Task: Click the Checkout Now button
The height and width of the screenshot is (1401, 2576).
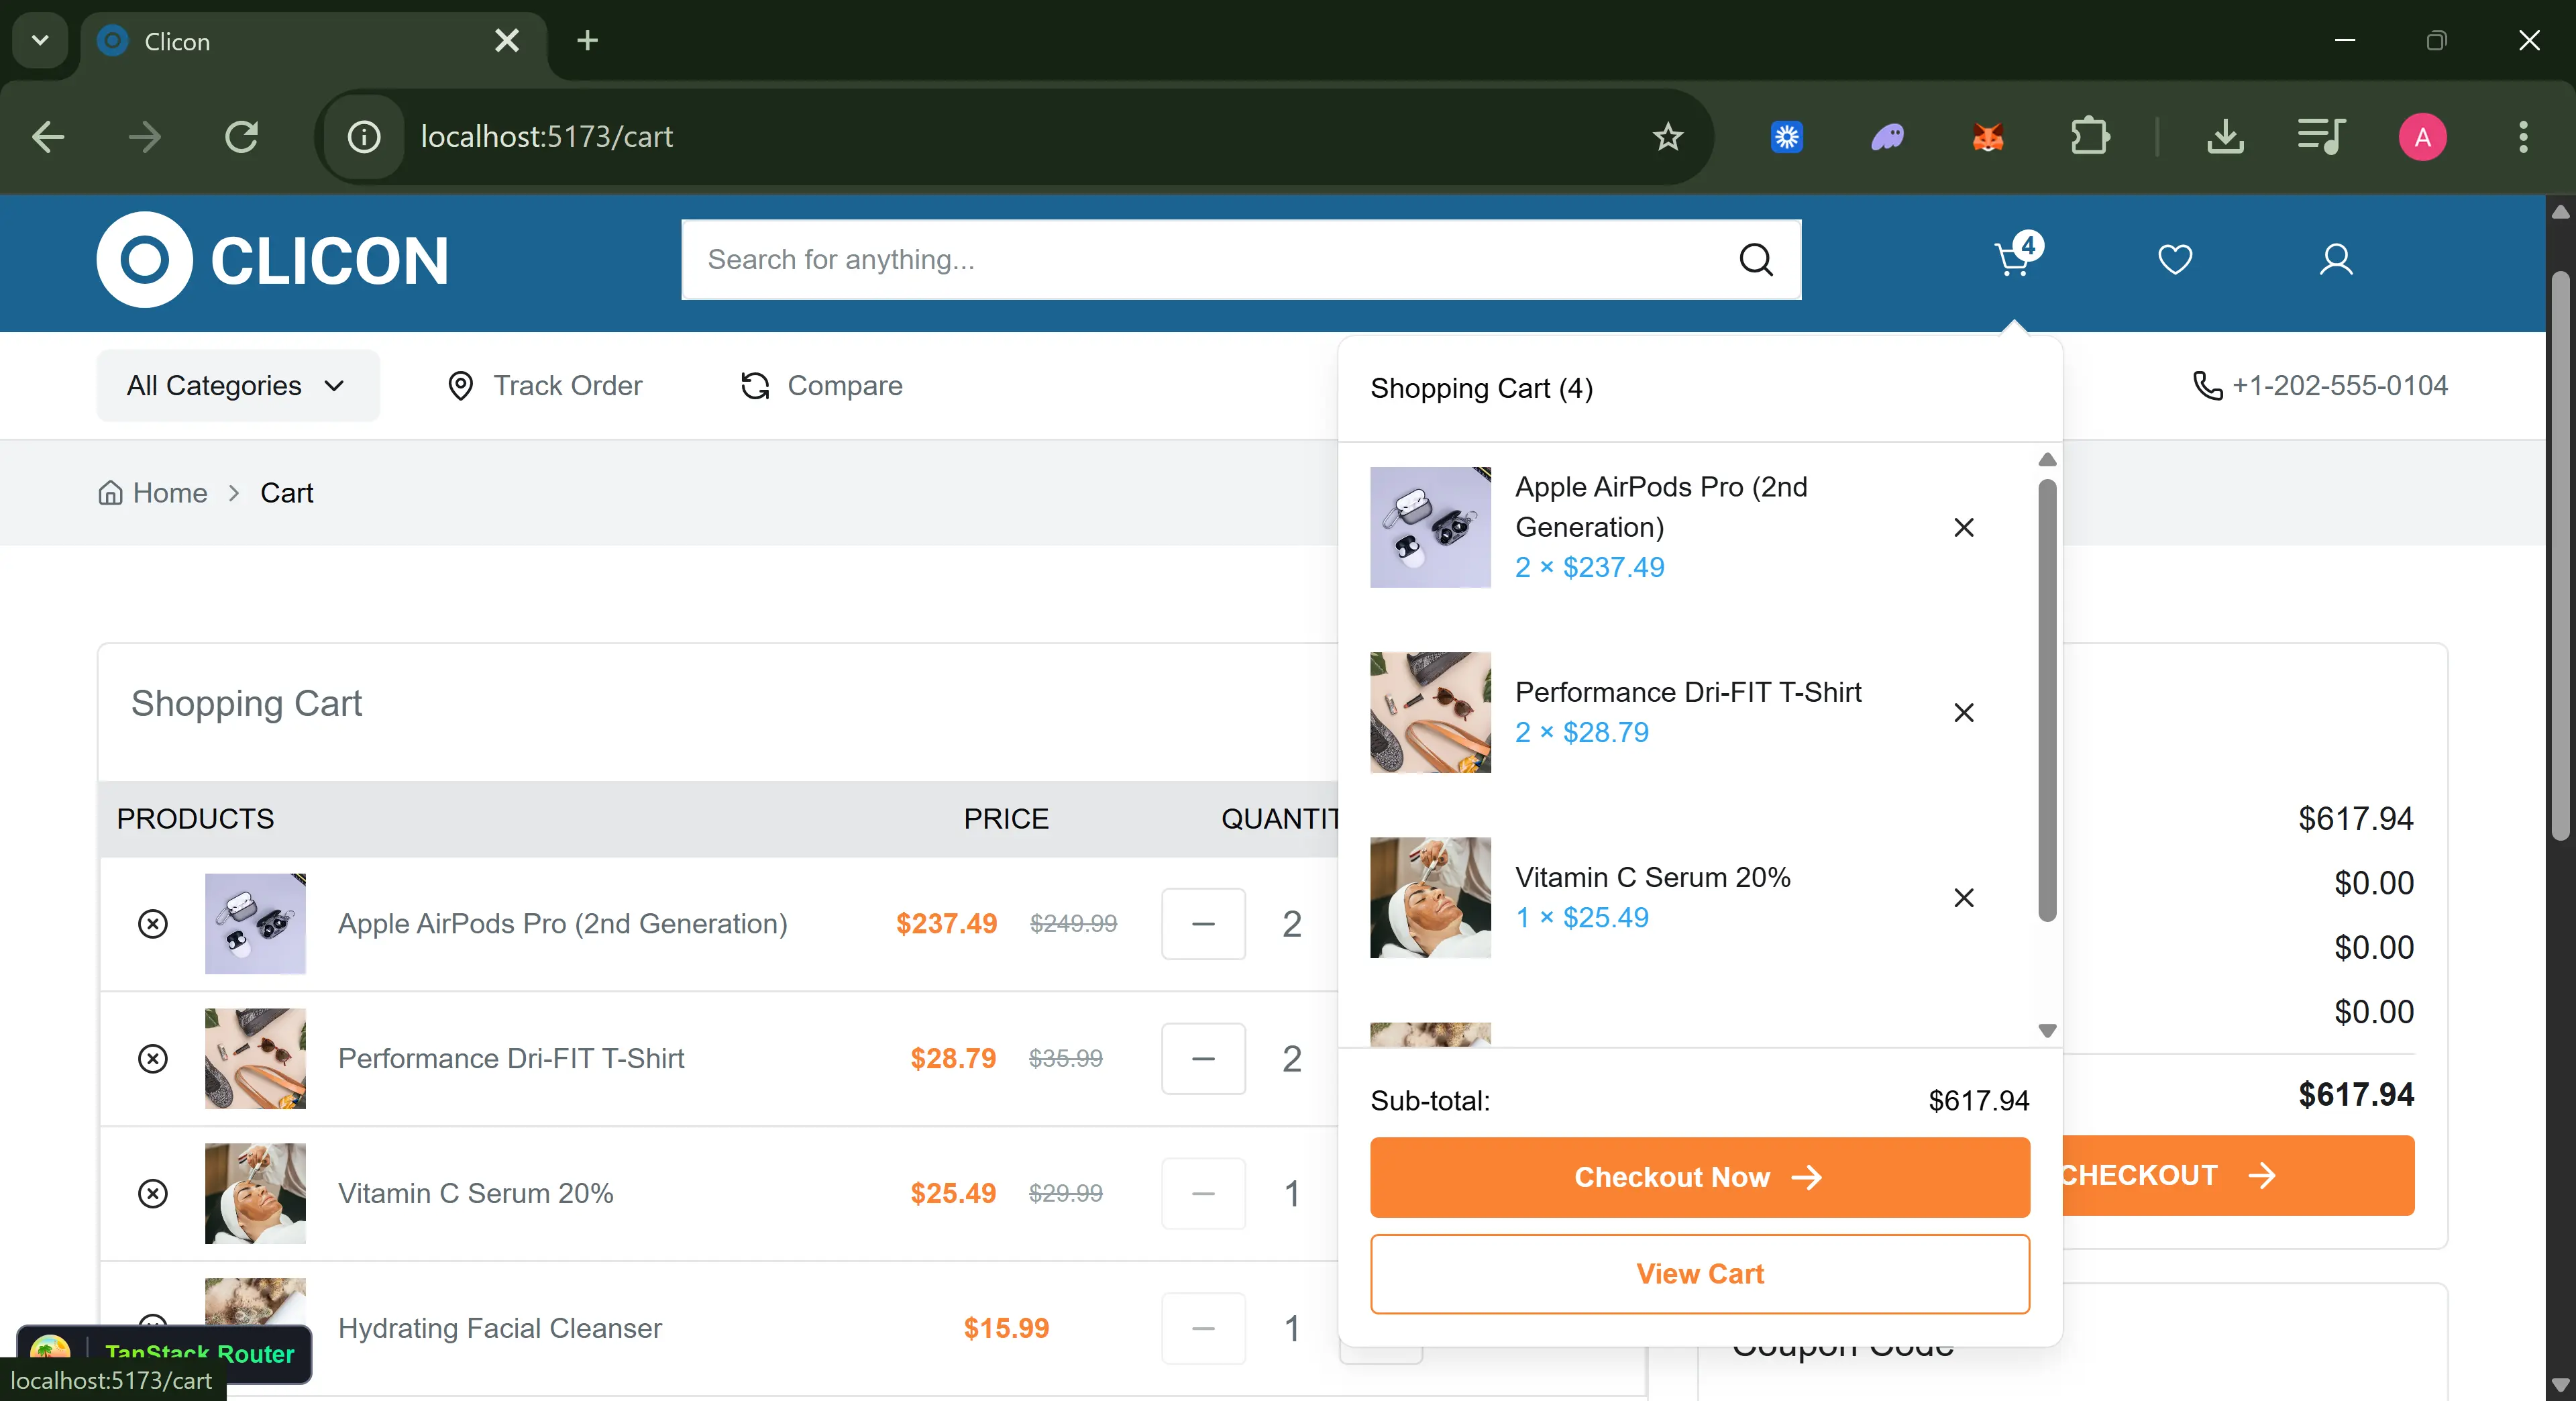Action: tap(1699, 1177)
